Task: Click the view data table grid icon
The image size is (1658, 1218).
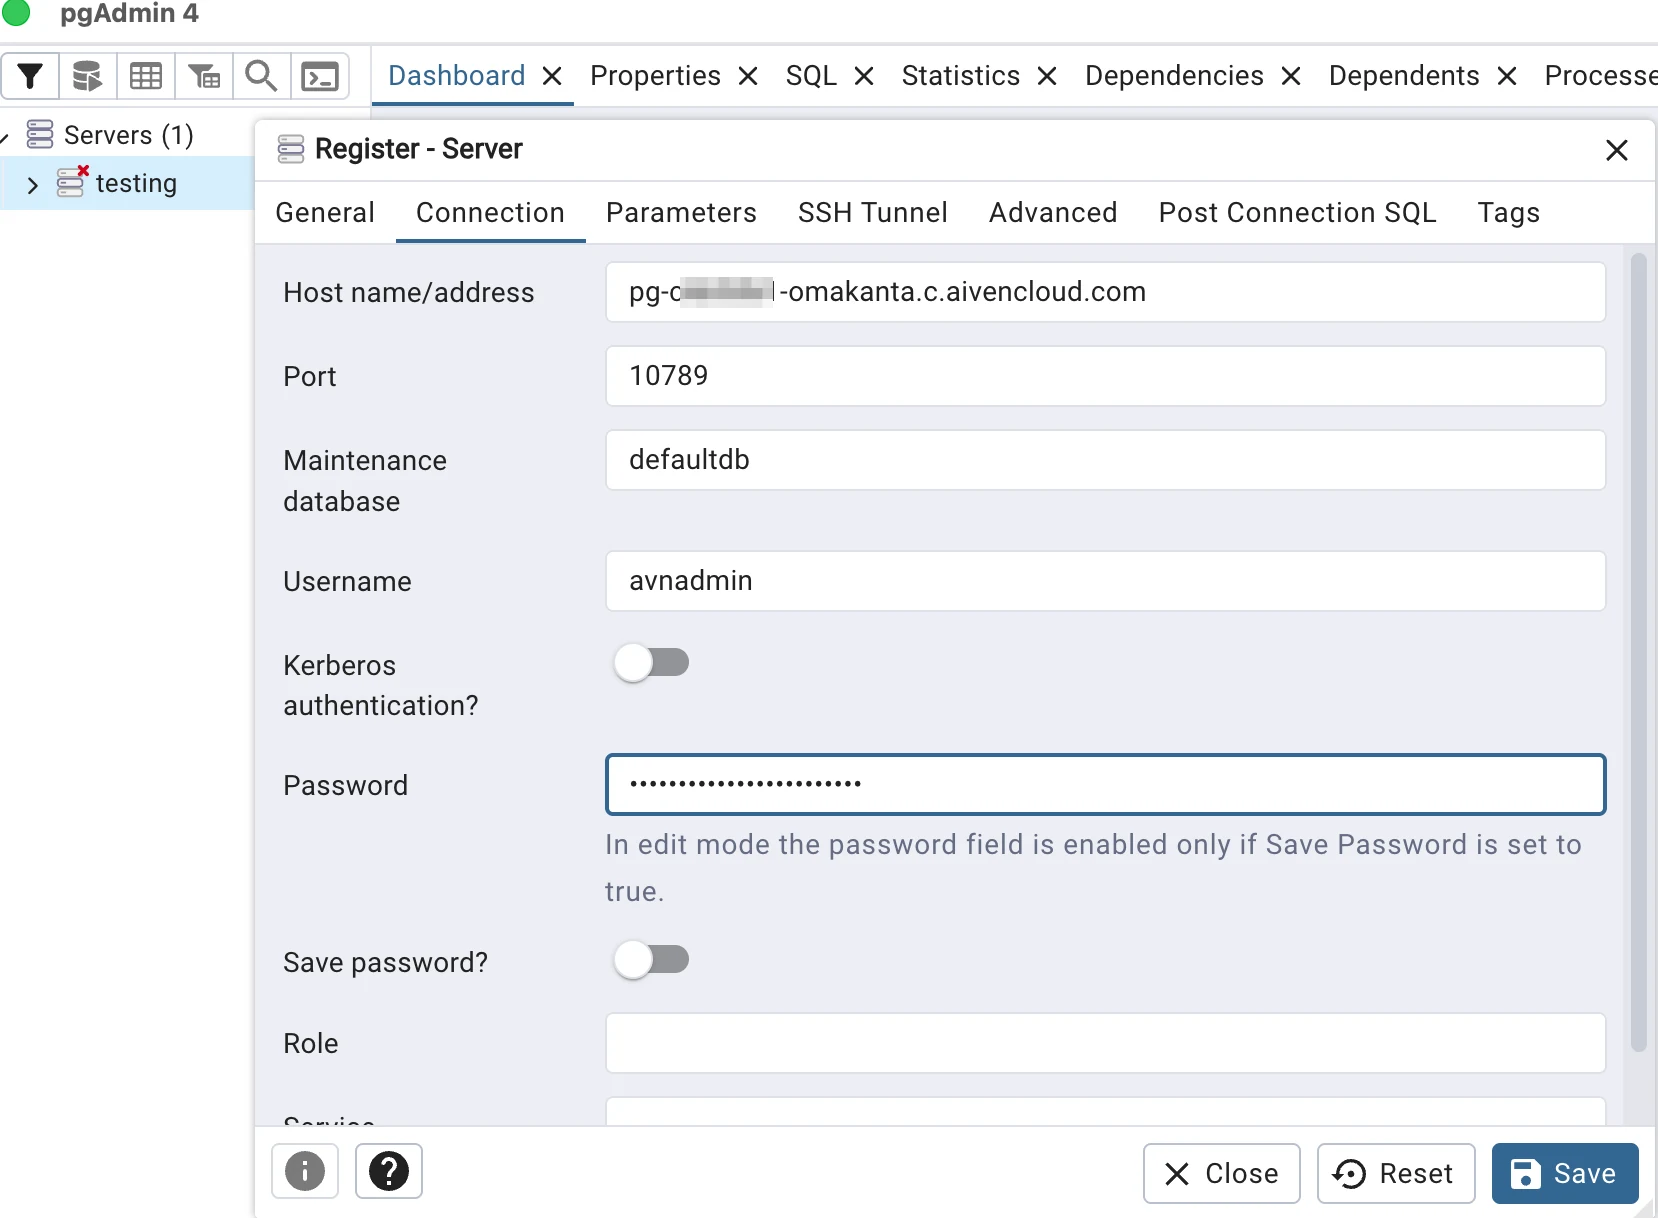Action: [x=146, y=76]
